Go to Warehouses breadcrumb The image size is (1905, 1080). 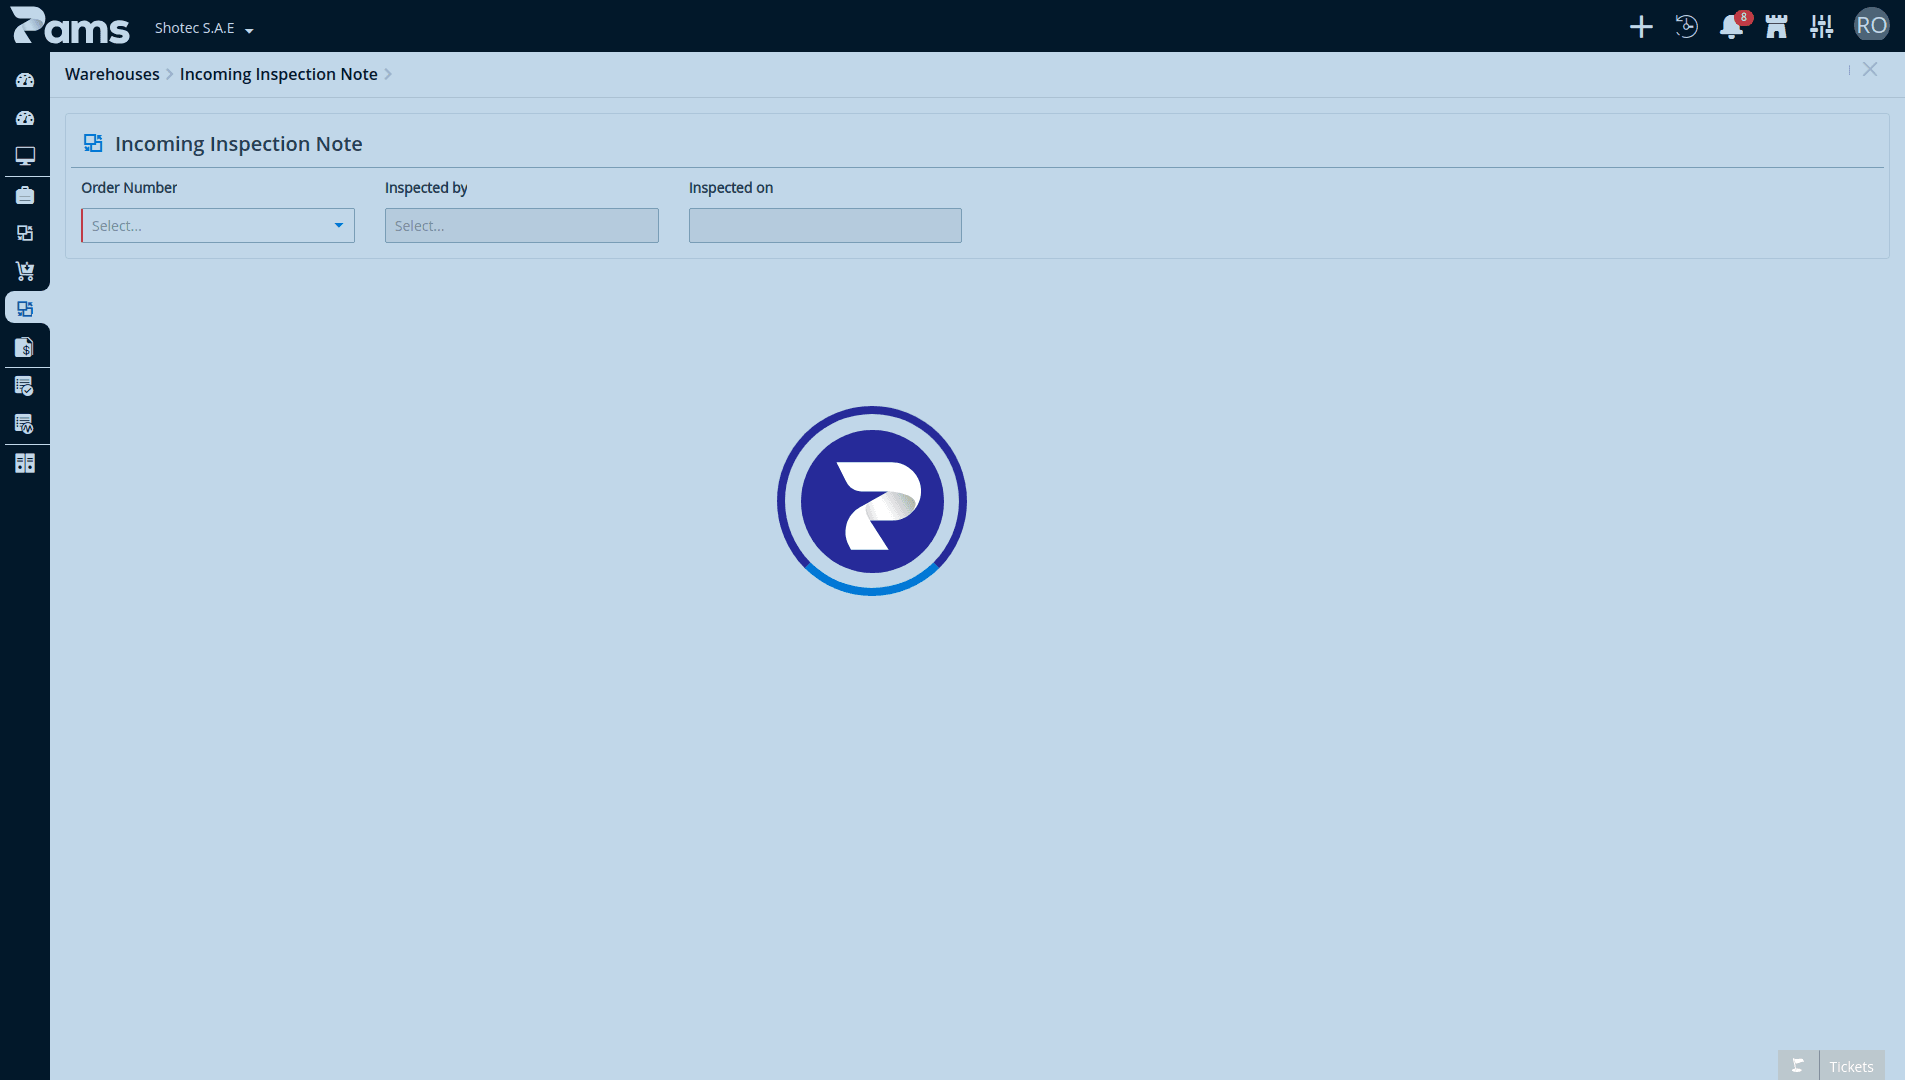(112, 74)
